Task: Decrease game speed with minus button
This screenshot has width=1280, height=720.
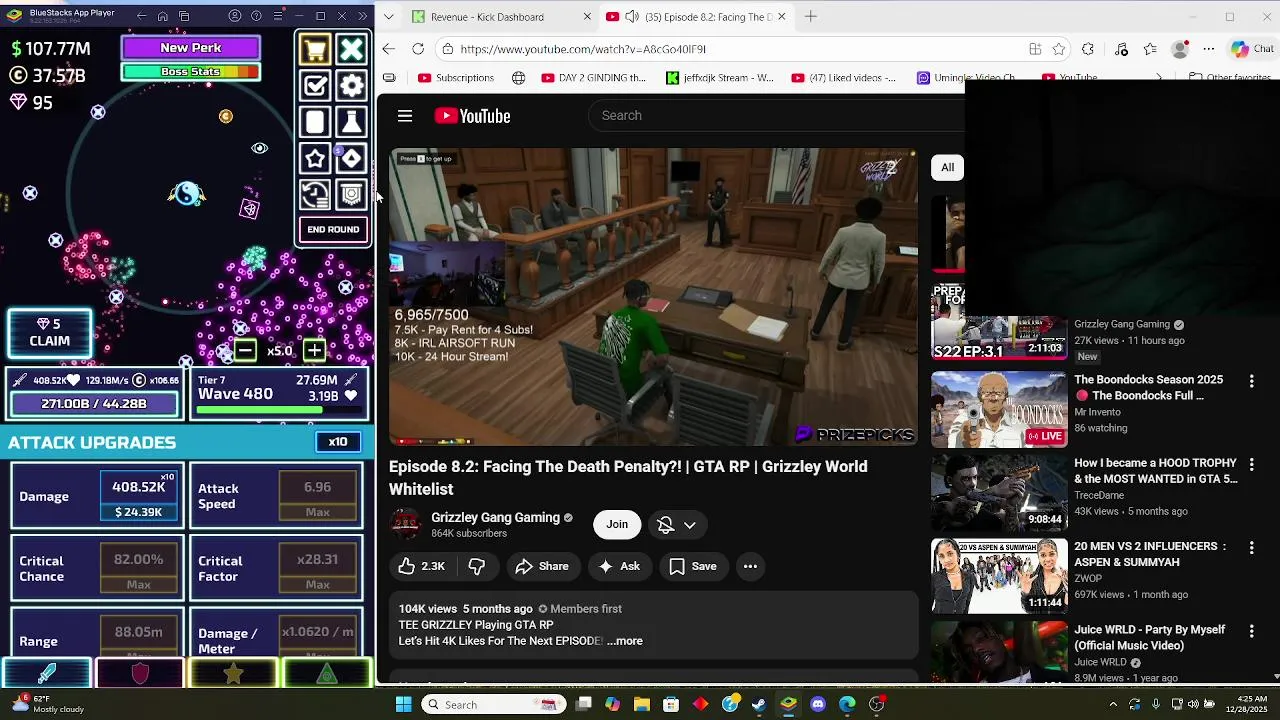Action: (245, 350)
